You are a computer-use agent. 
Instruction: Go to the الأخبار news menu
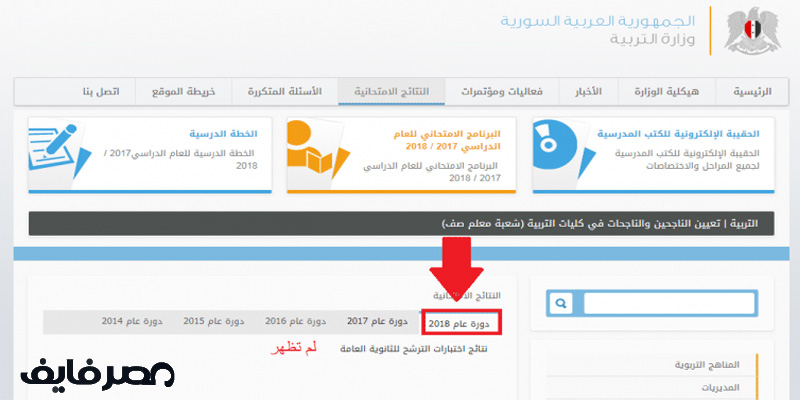pyautogui.click(x=591, y=92)
